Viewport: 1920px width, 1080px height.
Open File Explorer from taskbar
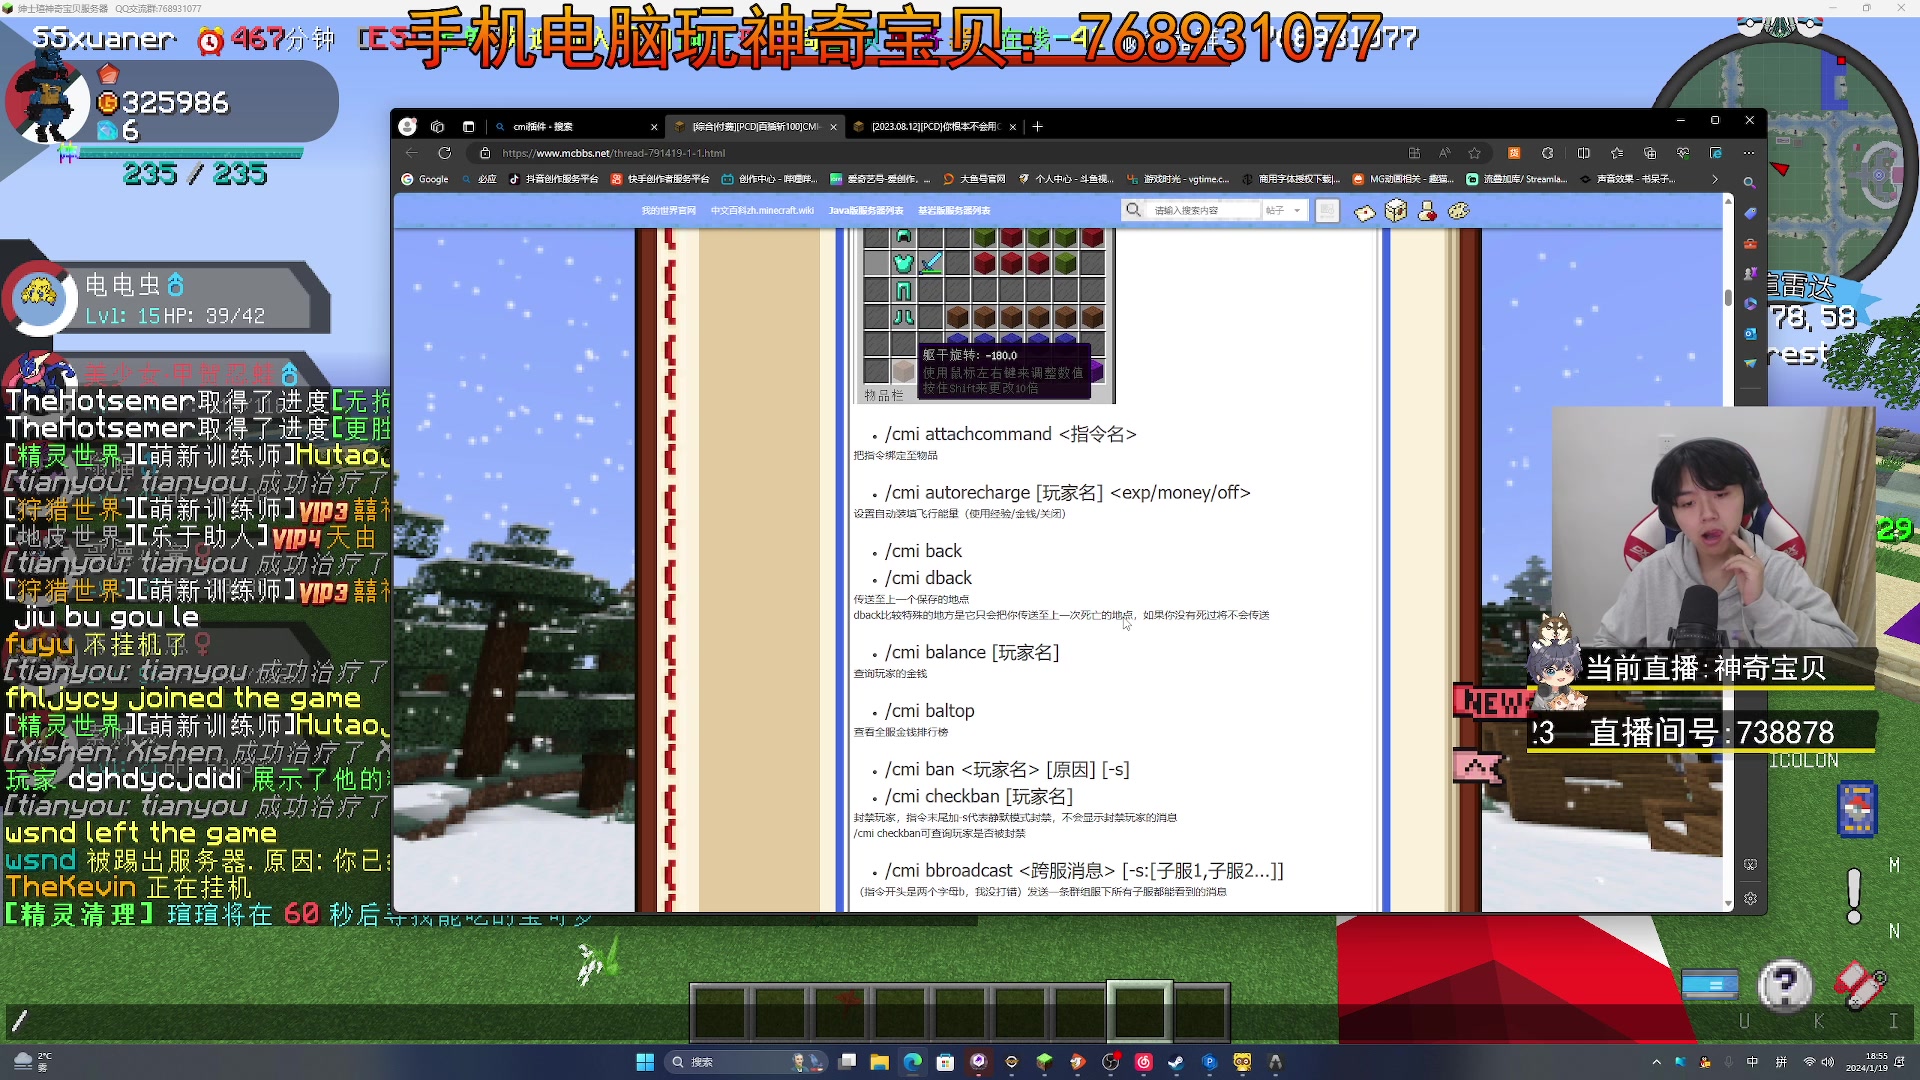(880, 1062)
